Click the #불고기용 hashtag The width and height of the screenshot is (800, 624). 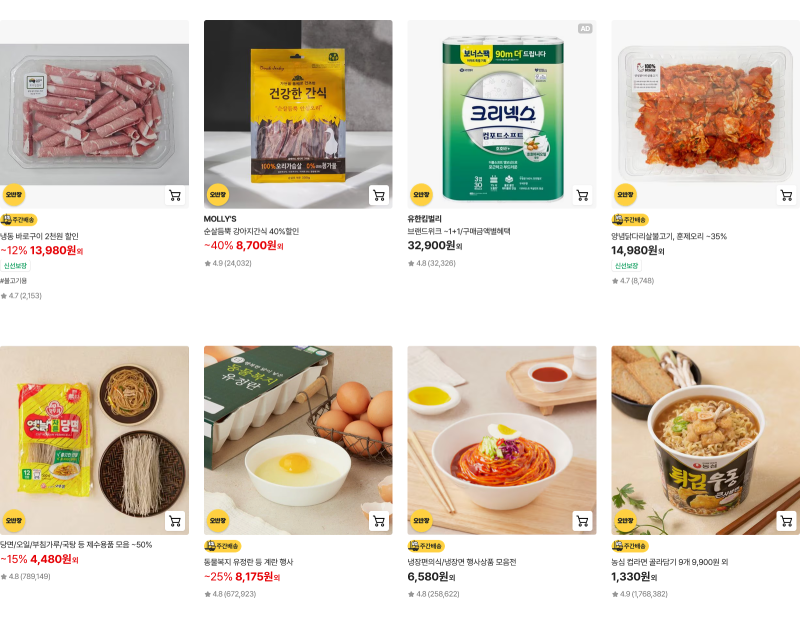13,281
